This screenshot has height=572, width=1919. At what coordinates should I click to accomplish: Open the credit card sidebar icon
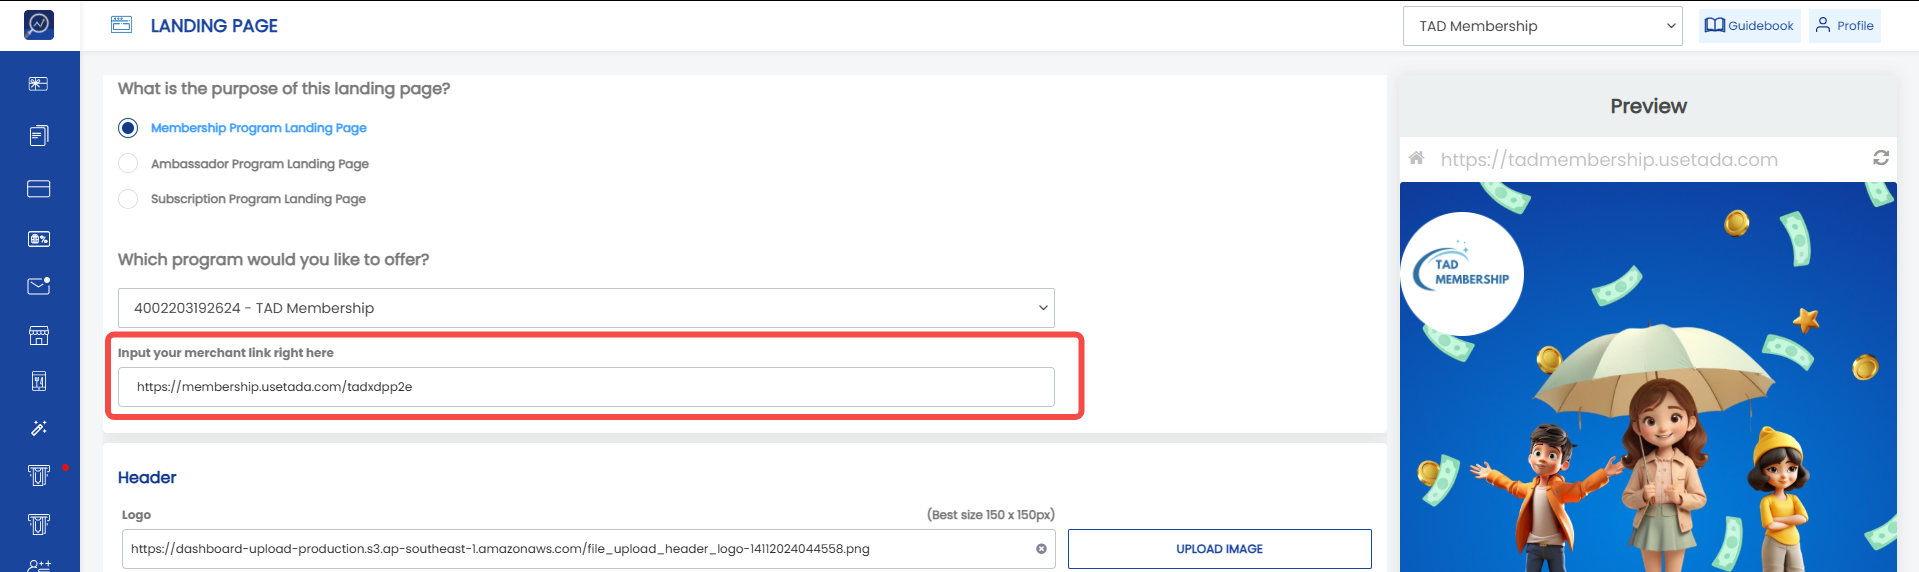point(39,189)
